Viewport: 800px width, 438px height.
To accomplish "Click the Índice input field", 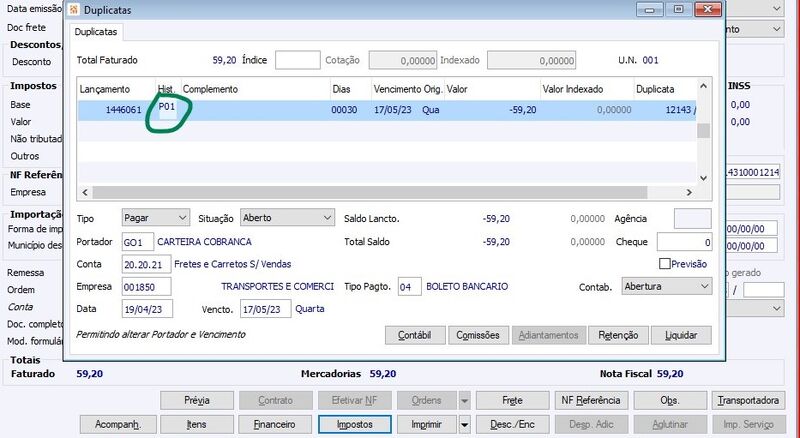I will (297, 60).
